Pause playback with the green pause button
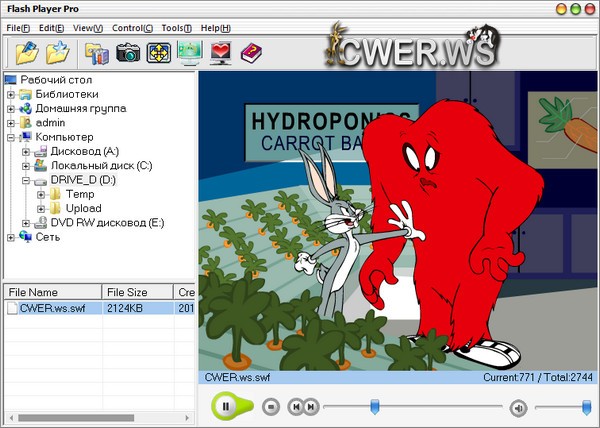 [x=226, y=406]
